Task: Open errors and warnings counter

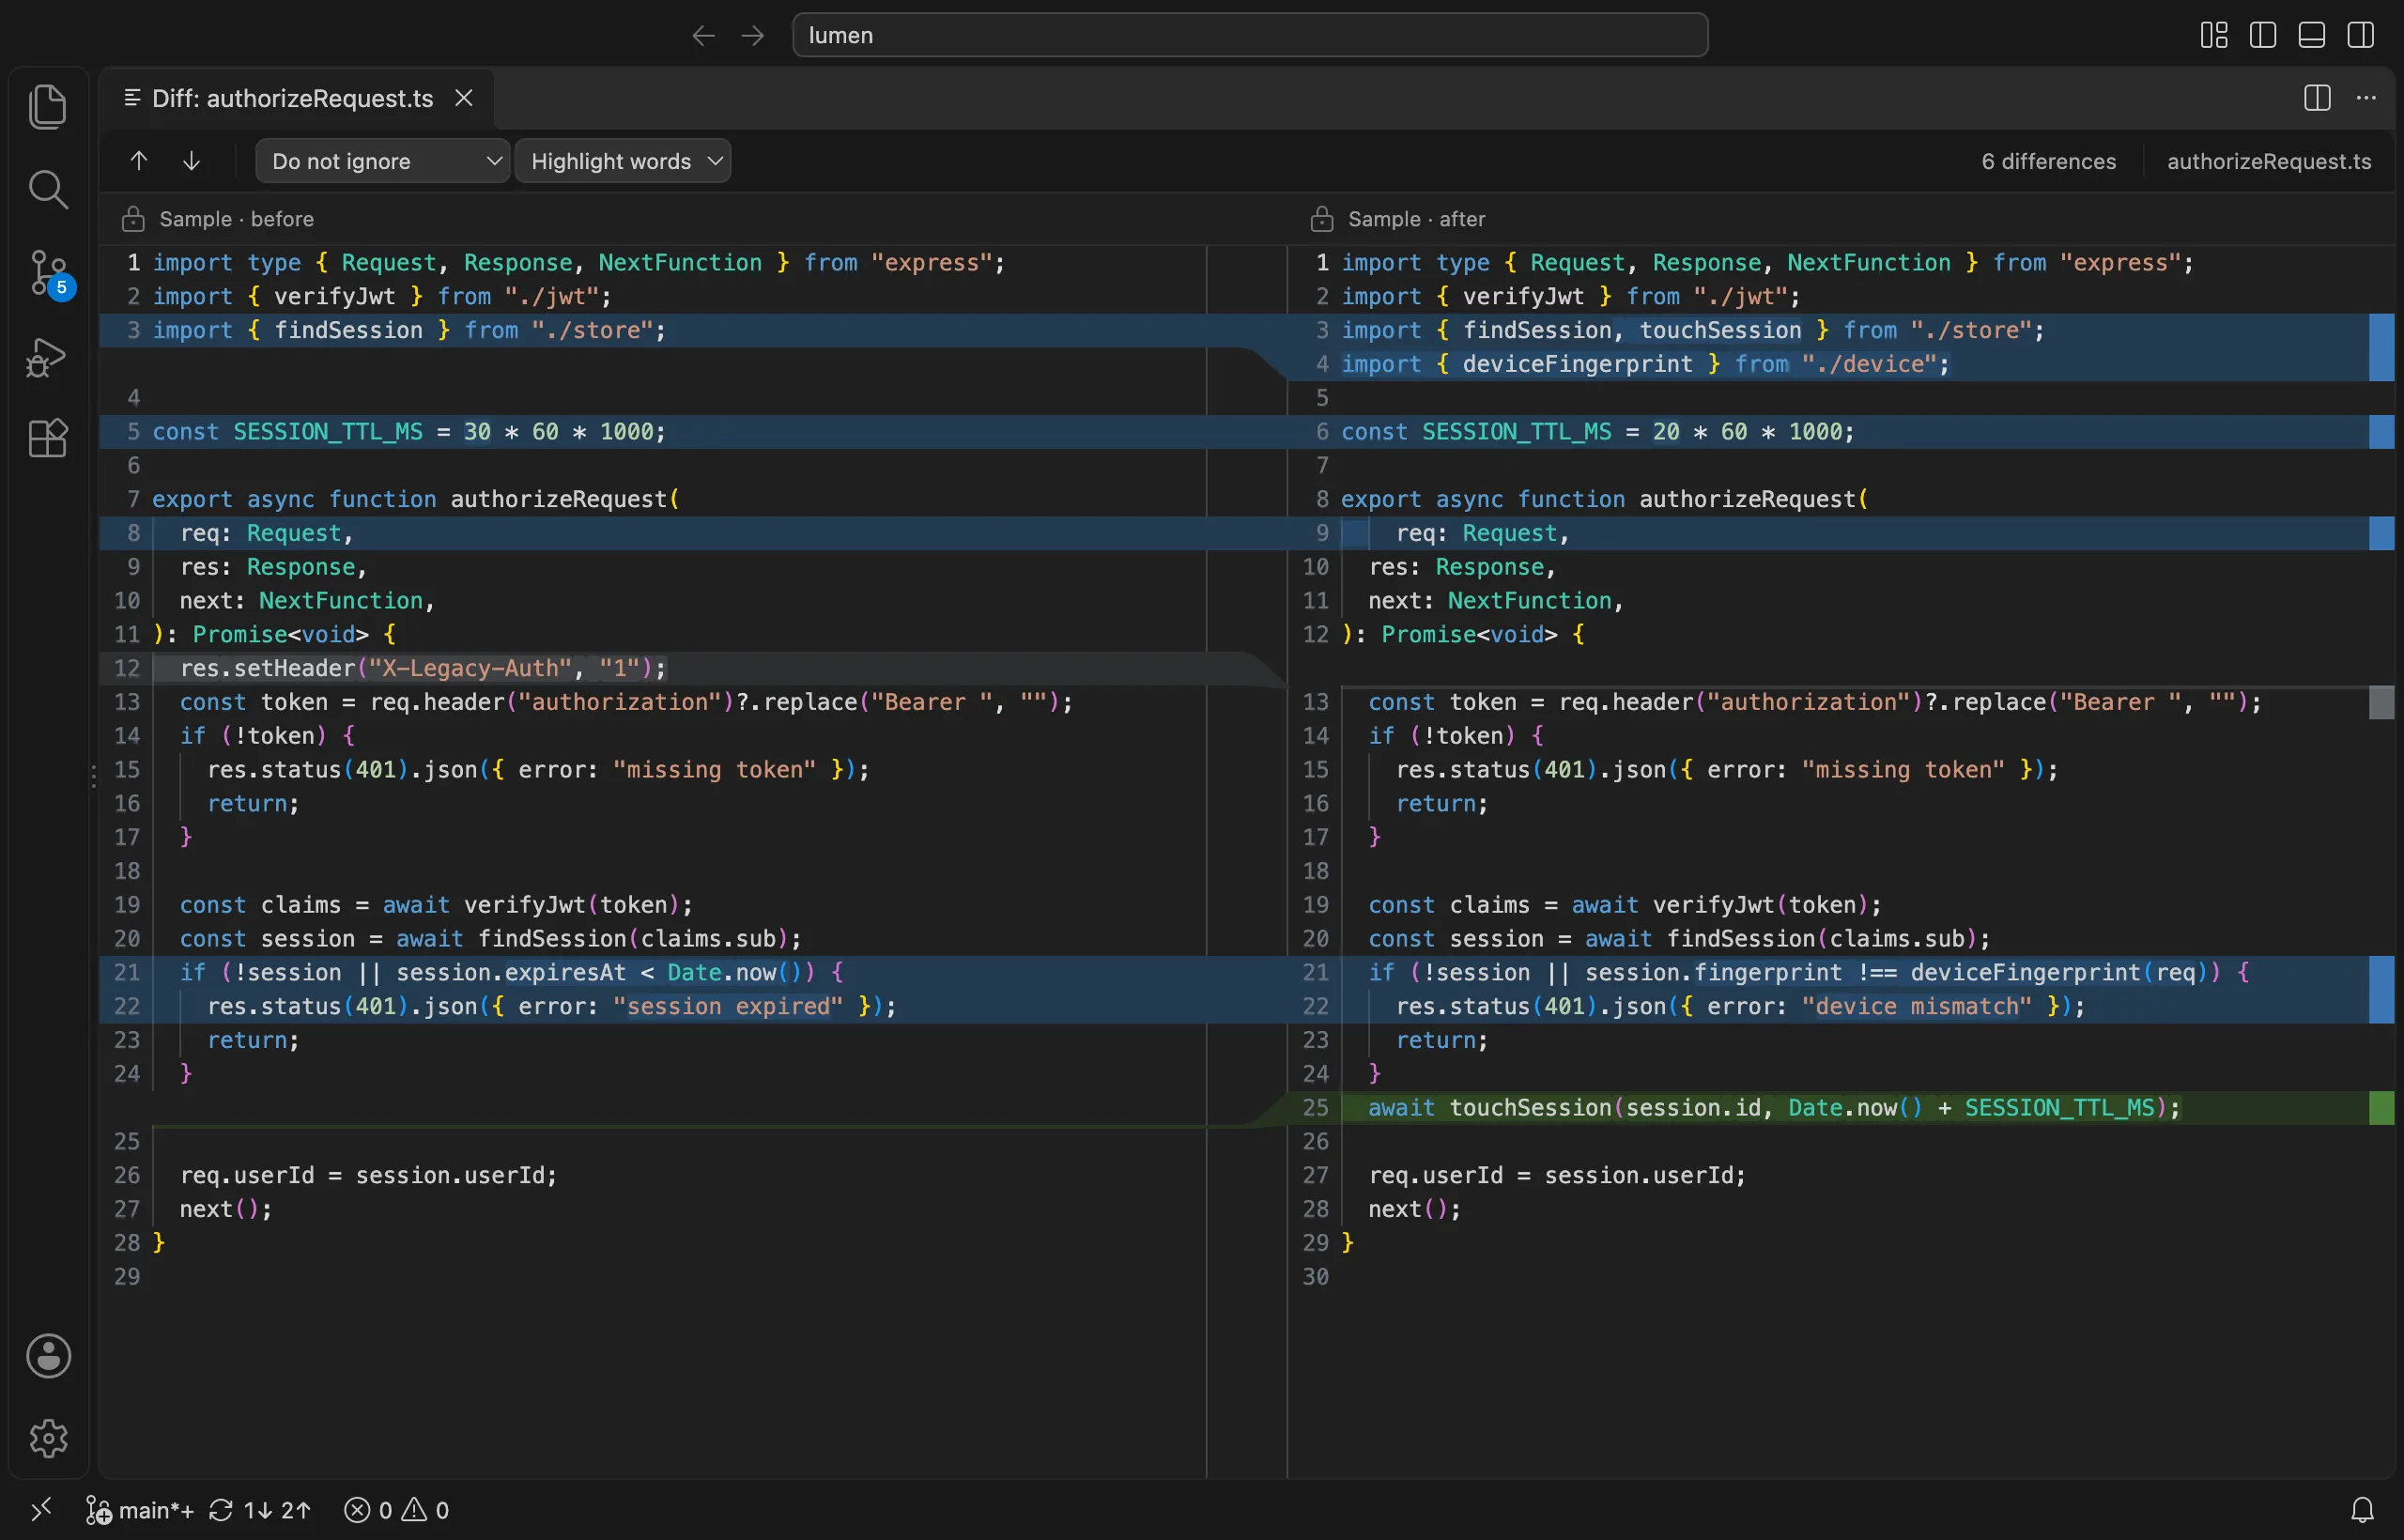Action: (397, 1510)
